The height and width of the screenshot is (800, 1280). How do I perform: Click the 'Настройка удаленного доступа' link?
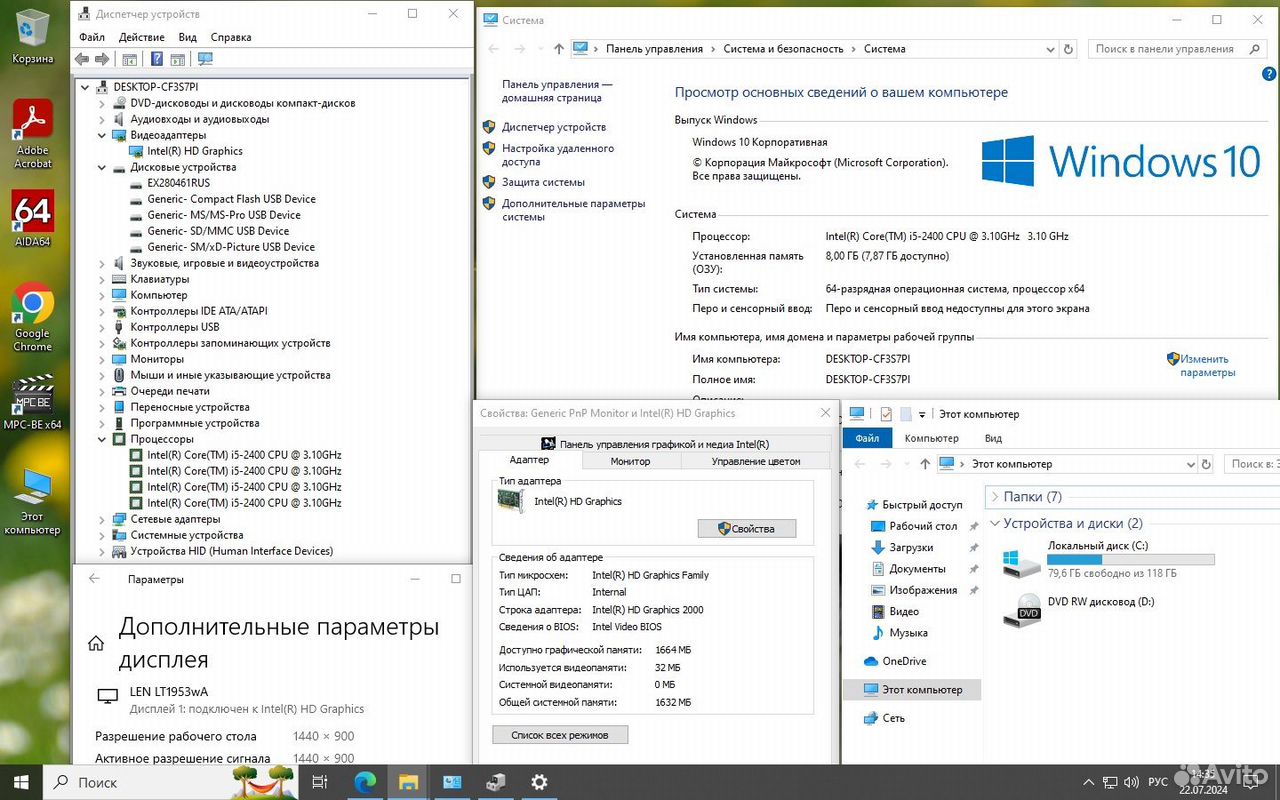(x=558, y=155)
